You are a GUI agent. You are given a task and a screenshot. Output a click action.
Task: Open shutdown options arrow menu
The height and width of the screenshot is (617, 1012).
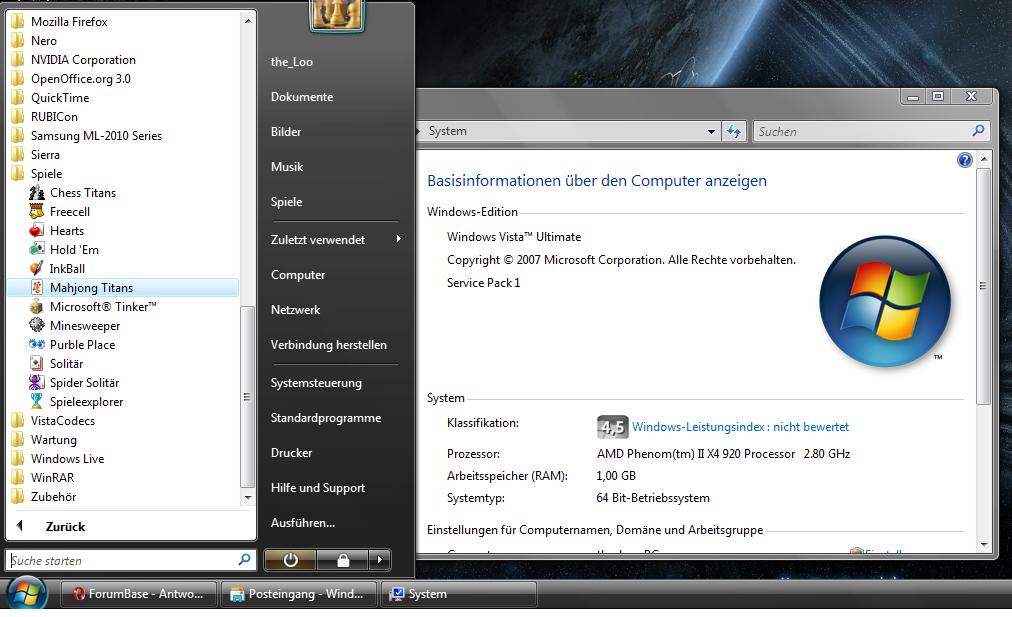(x=380, y=560)
